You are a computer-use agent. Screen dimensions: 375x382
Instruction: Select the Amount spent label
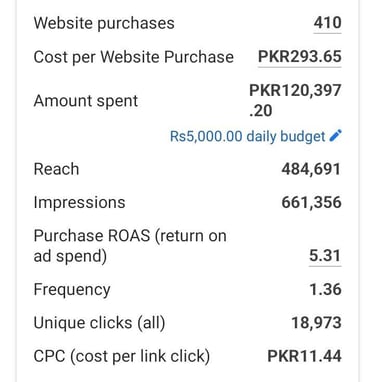tap(86, 101)
